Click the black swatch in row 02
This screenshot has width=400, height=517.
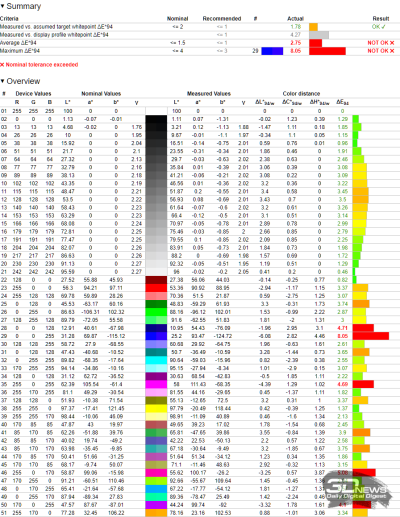(156, 119)
